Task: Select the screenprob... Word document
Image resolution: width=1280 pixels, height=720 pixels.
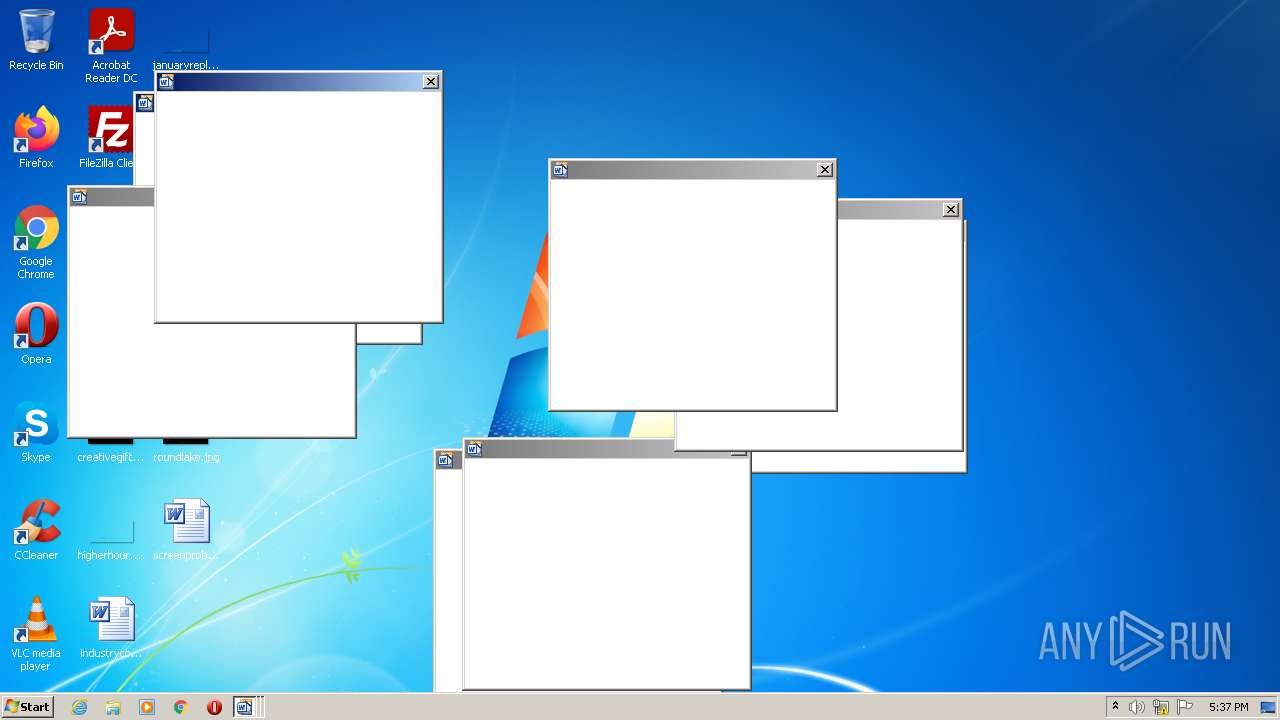Action: (x=186, y=530)
